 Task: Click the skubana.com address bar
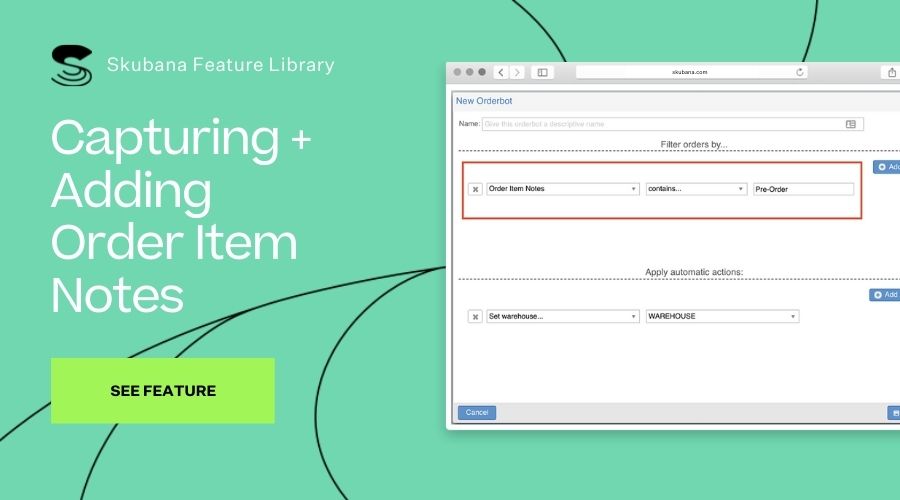691,72
